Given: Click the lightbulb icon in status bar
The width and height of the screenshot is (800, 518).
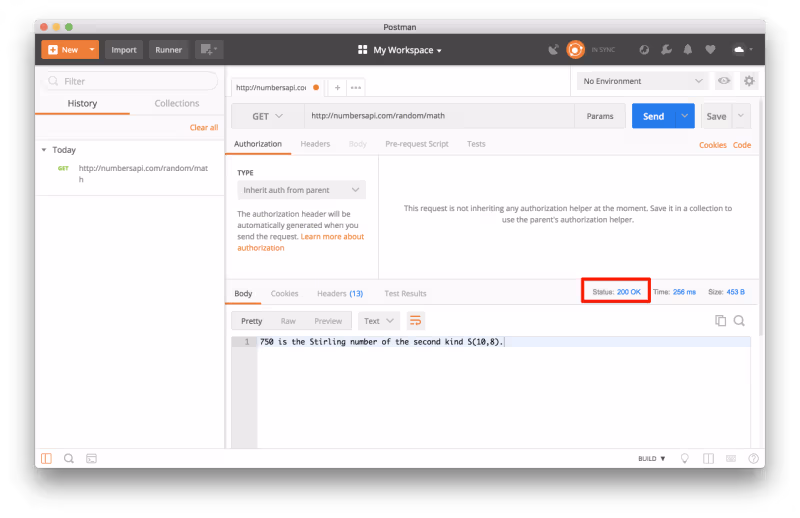Looking at the screenshot, I should click(685, 458).
